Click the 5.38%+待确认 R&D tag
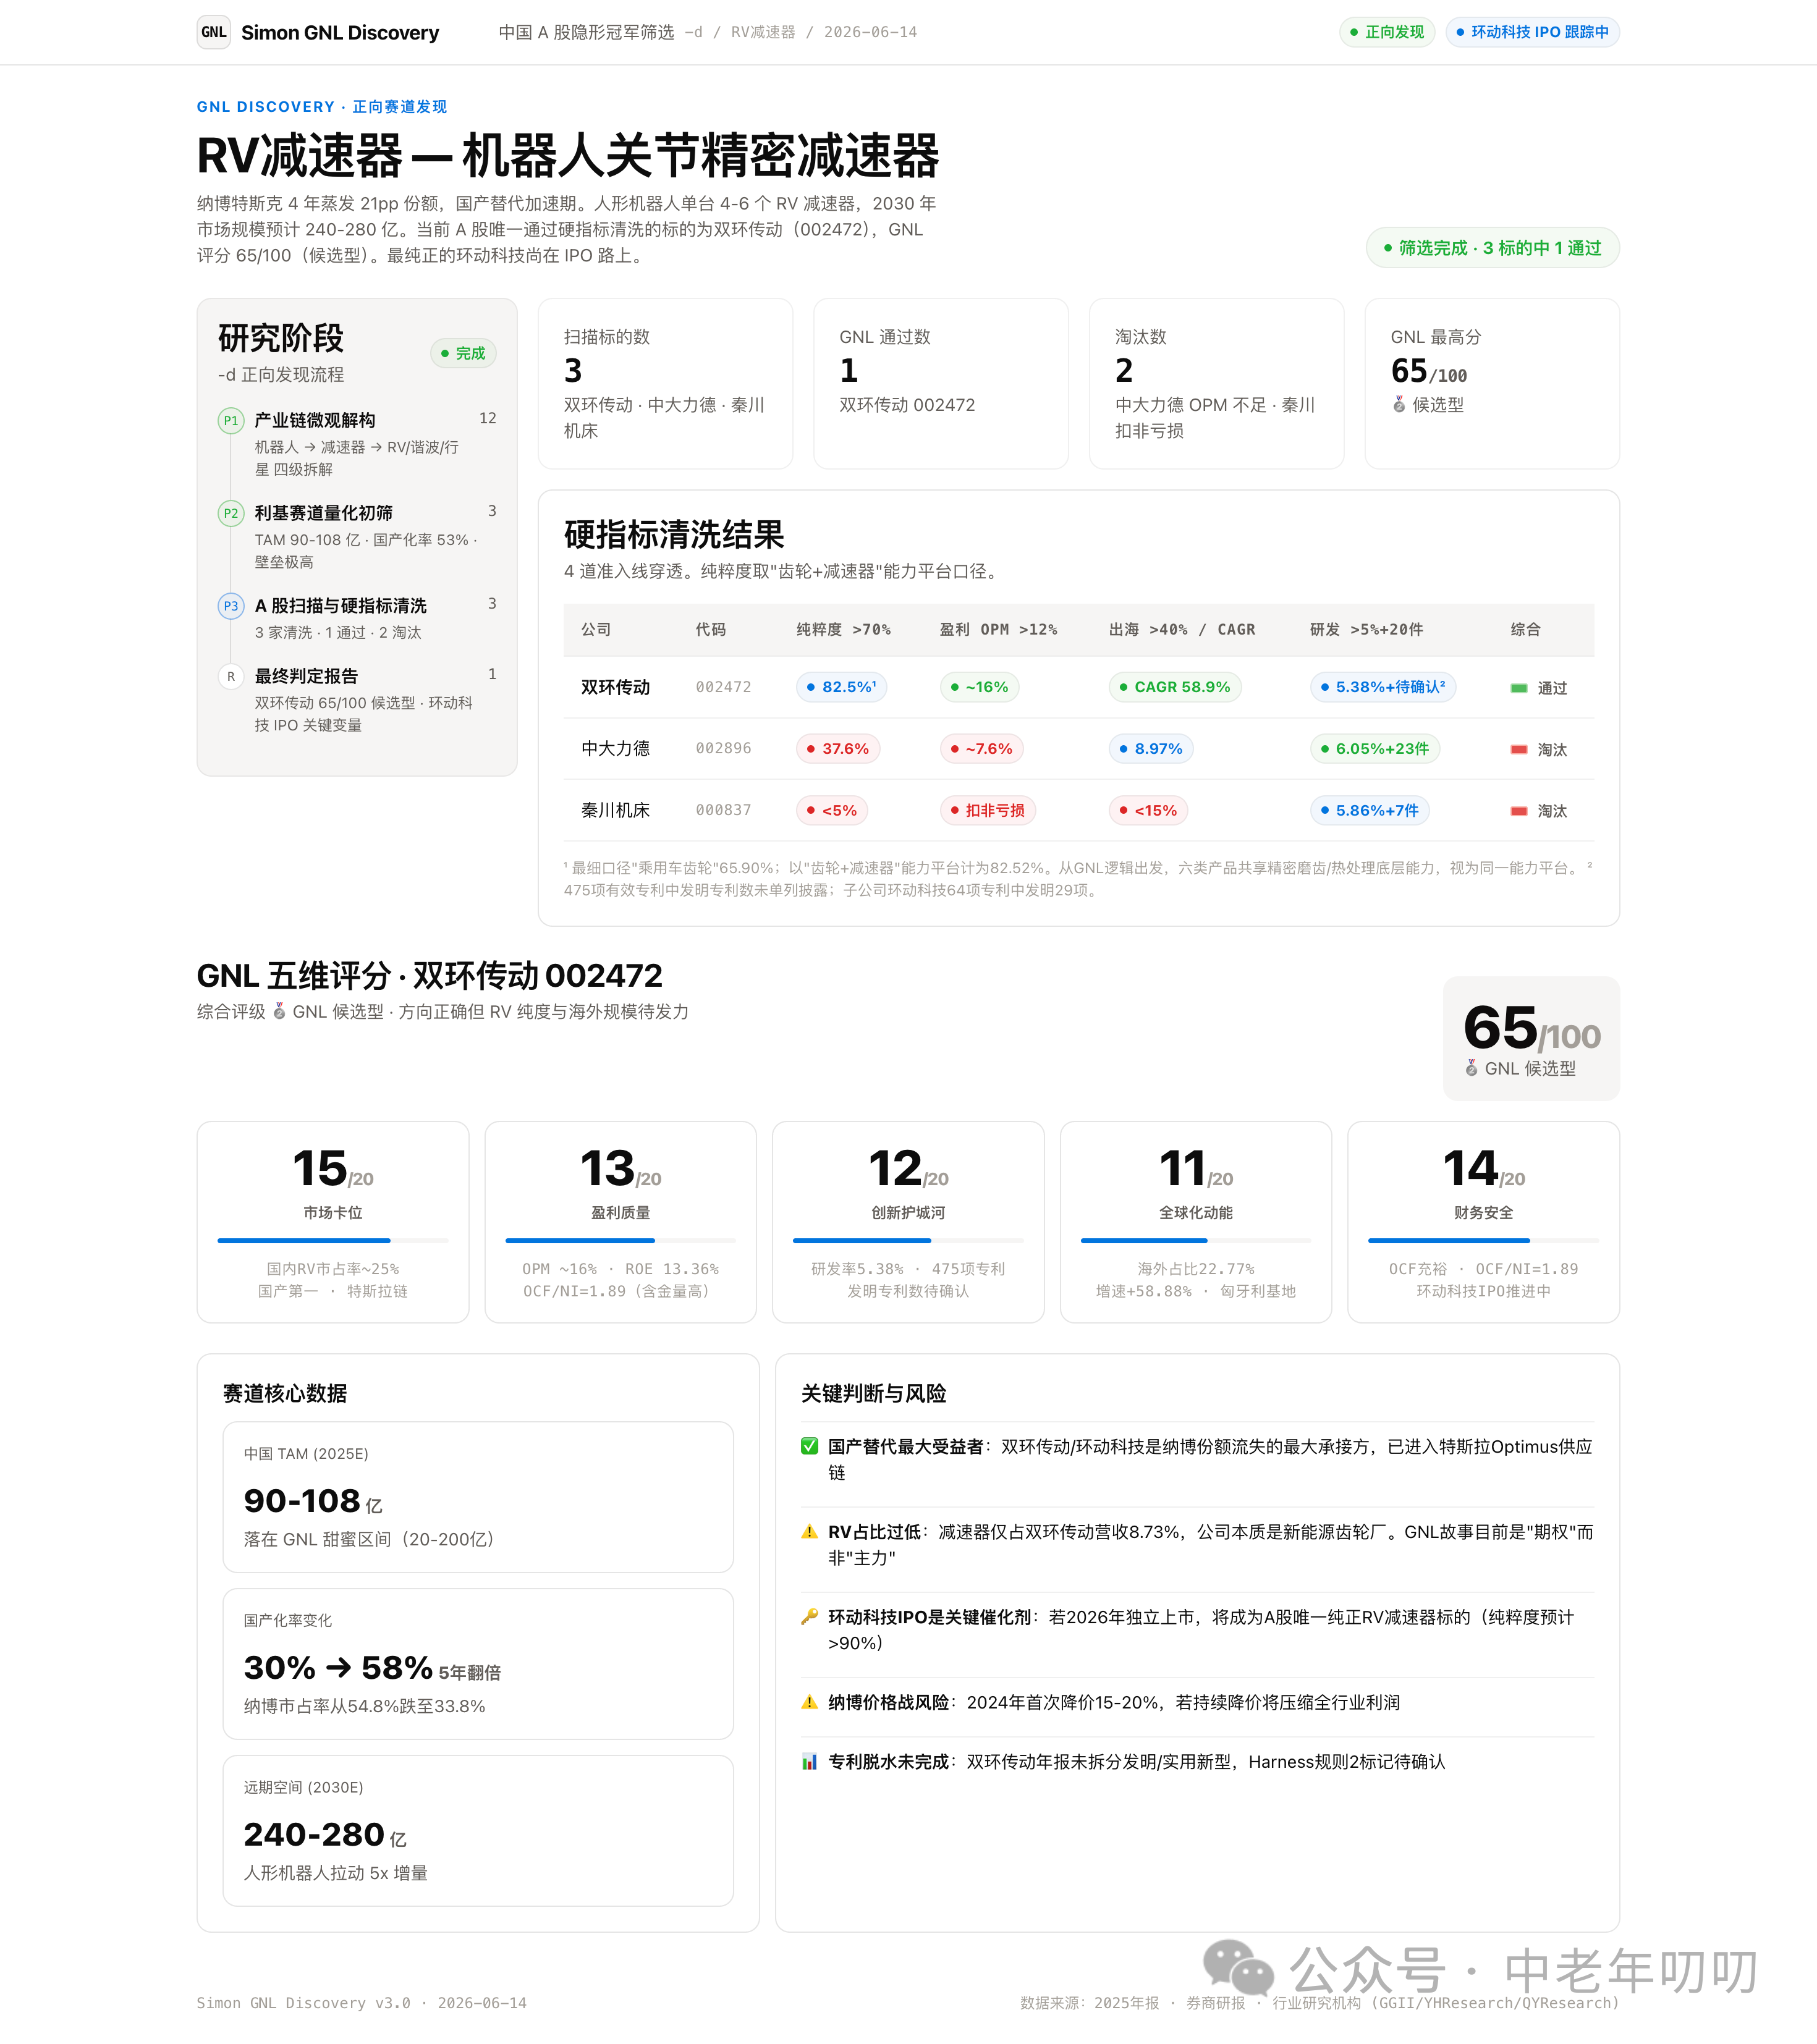Viewport: 1817px width, 2044px height. click(x=1383, y=687)
